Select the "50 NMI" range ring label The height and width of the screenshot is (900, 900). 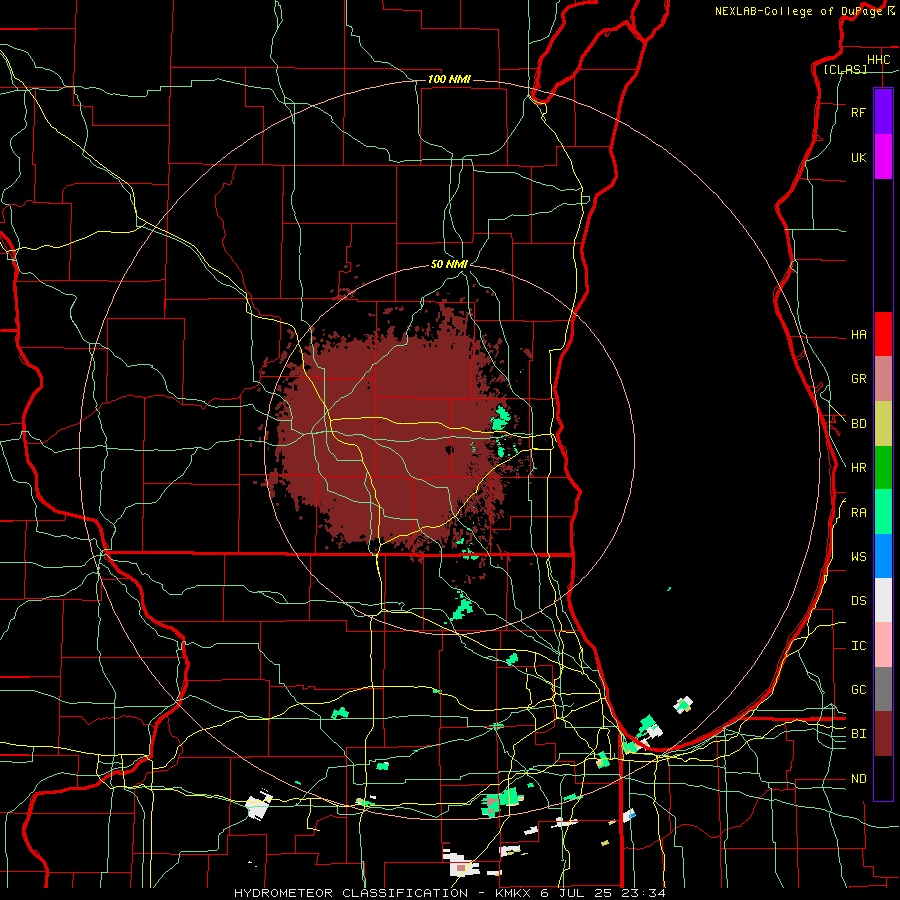pos(449,264)
